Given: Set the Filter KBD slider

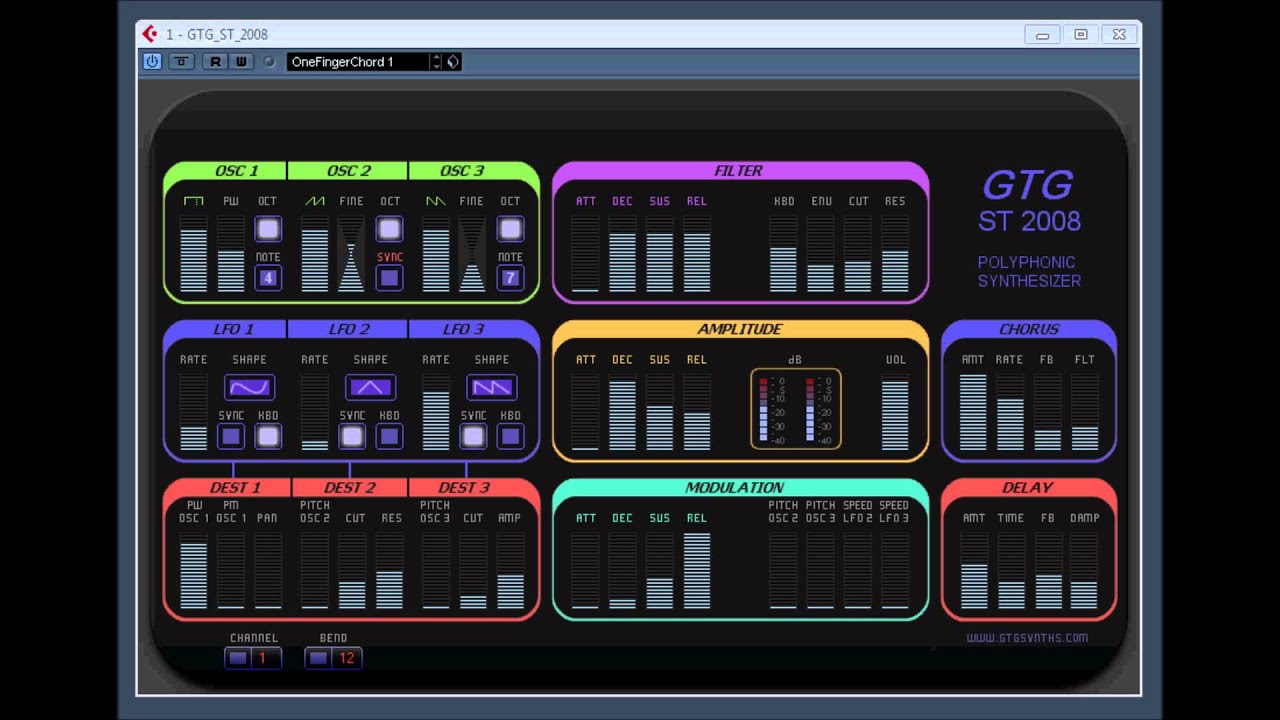Looking at the screenshot, I should coord(783,254).
